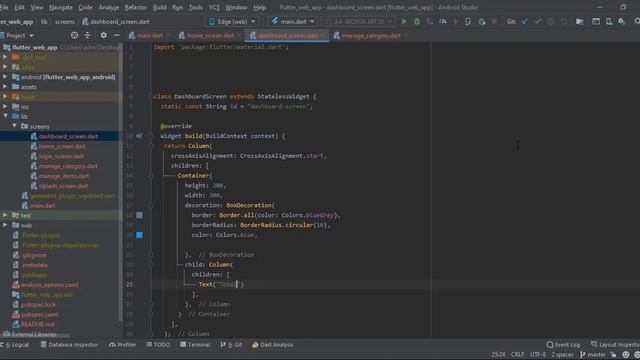Viewport: 640px width, 360px height.
Task: Open the VCS menu
Action: 214,7
